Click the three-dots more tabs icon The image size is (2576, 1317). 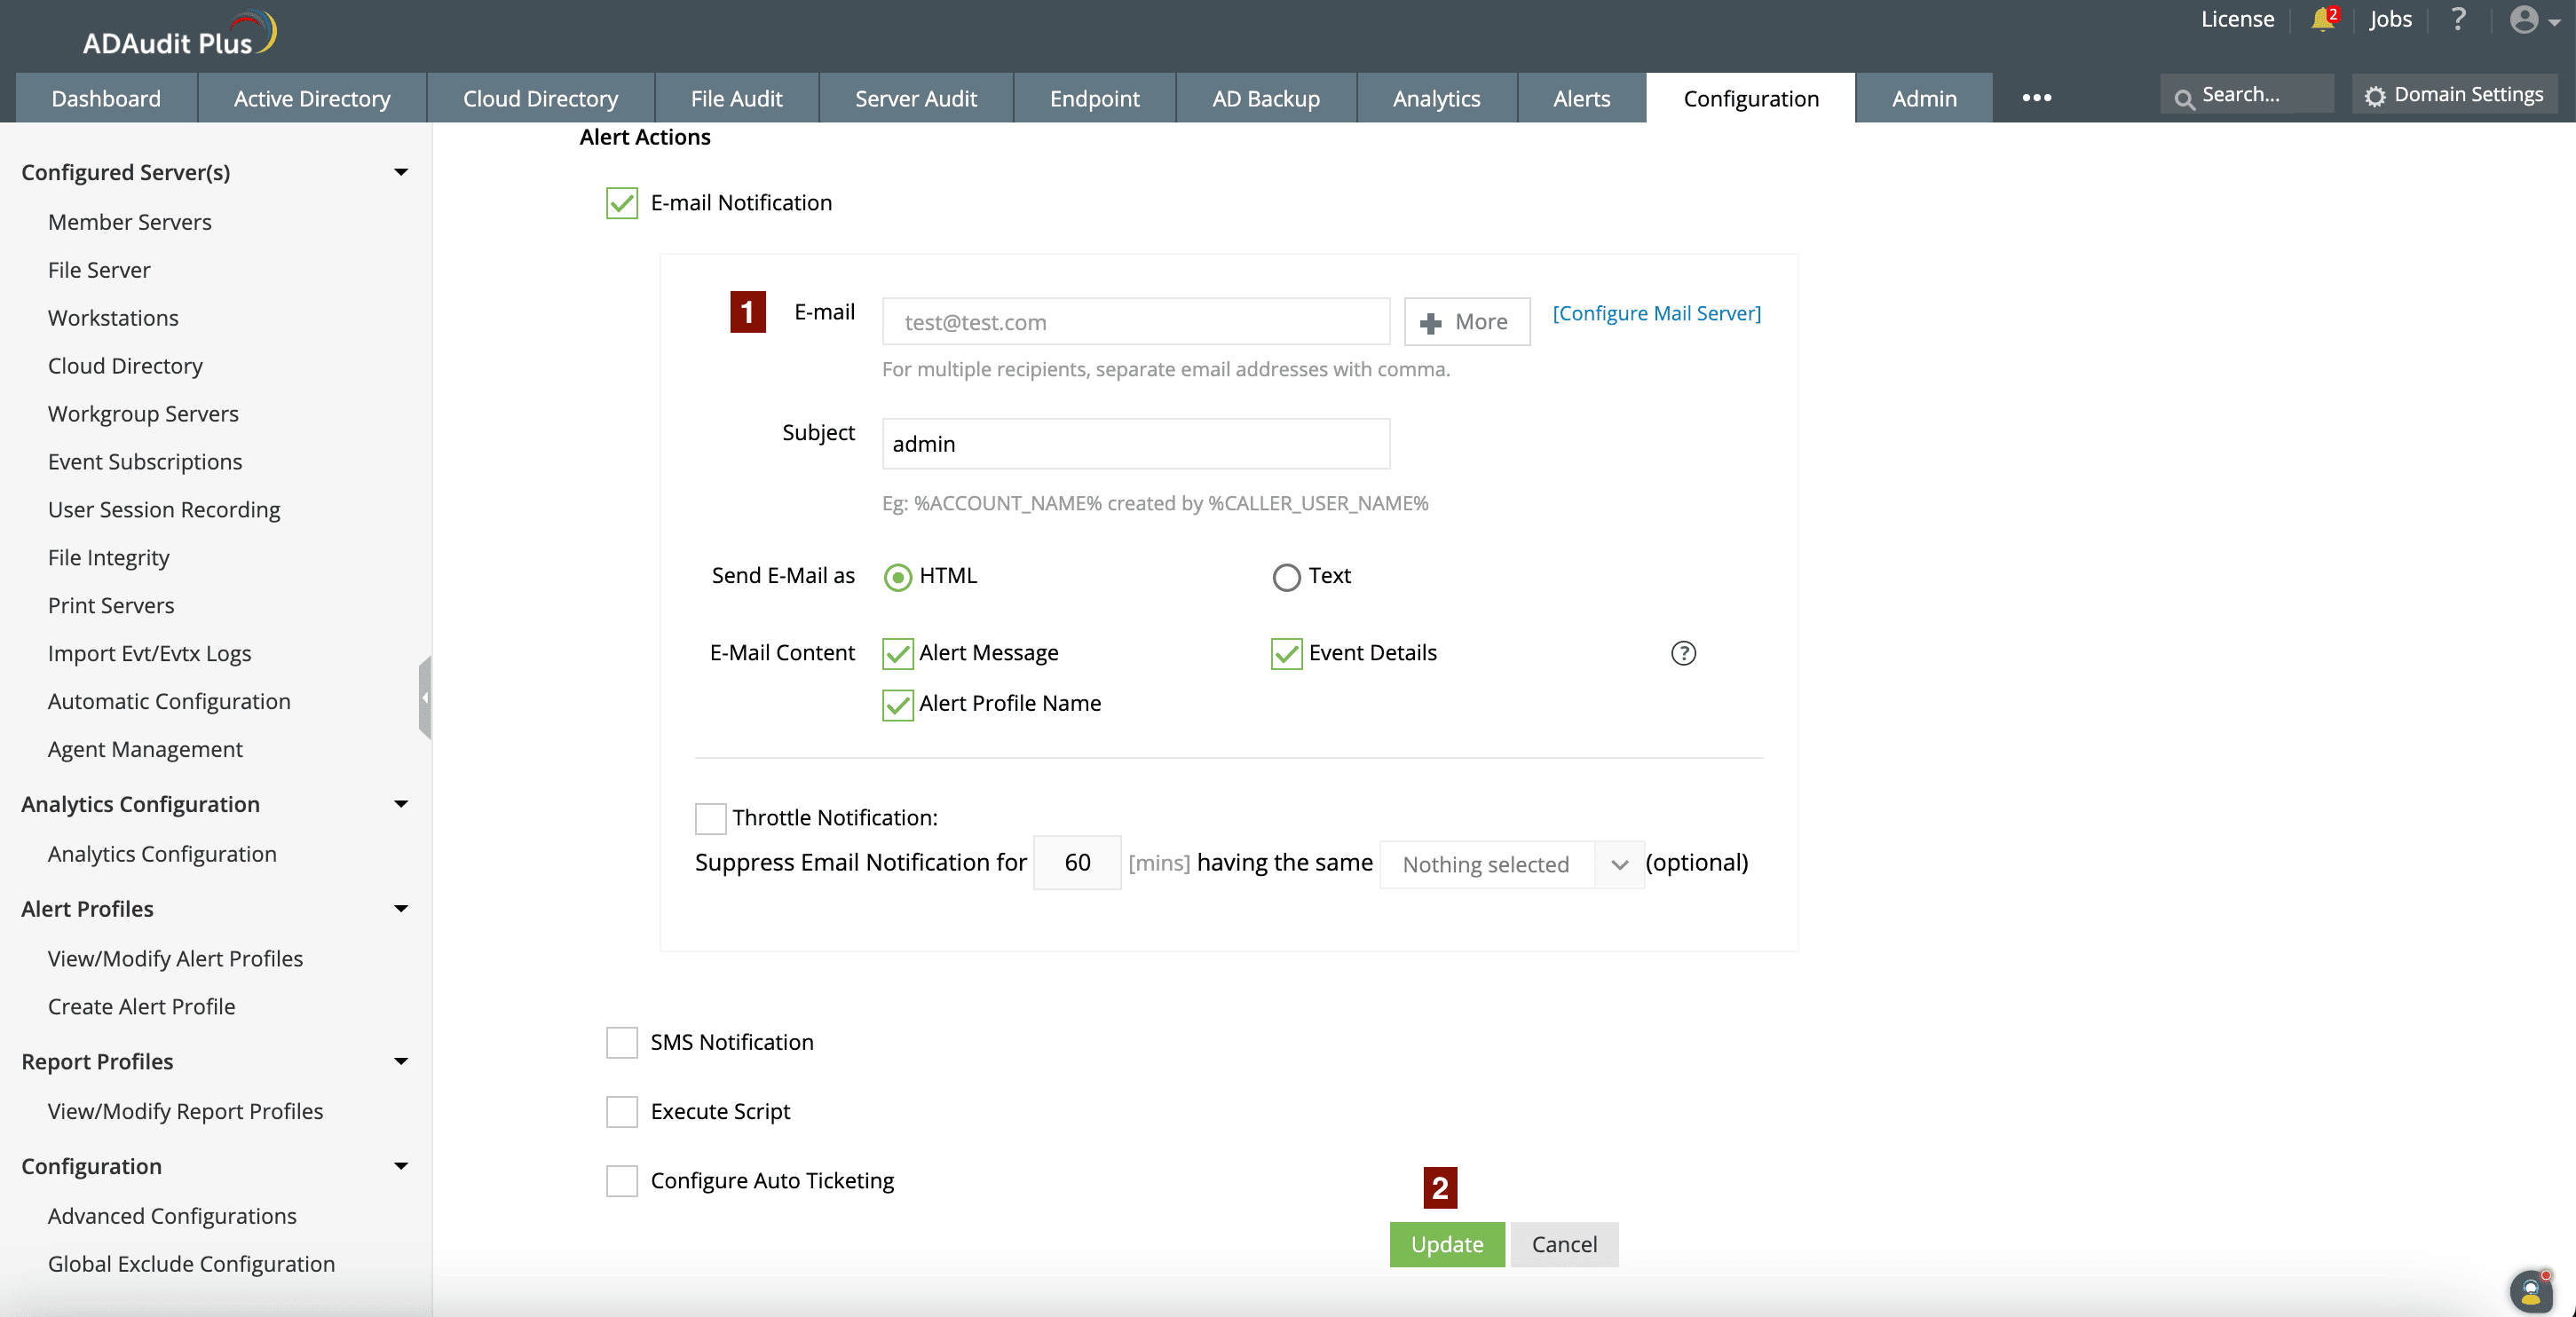tap(2036, 98)
